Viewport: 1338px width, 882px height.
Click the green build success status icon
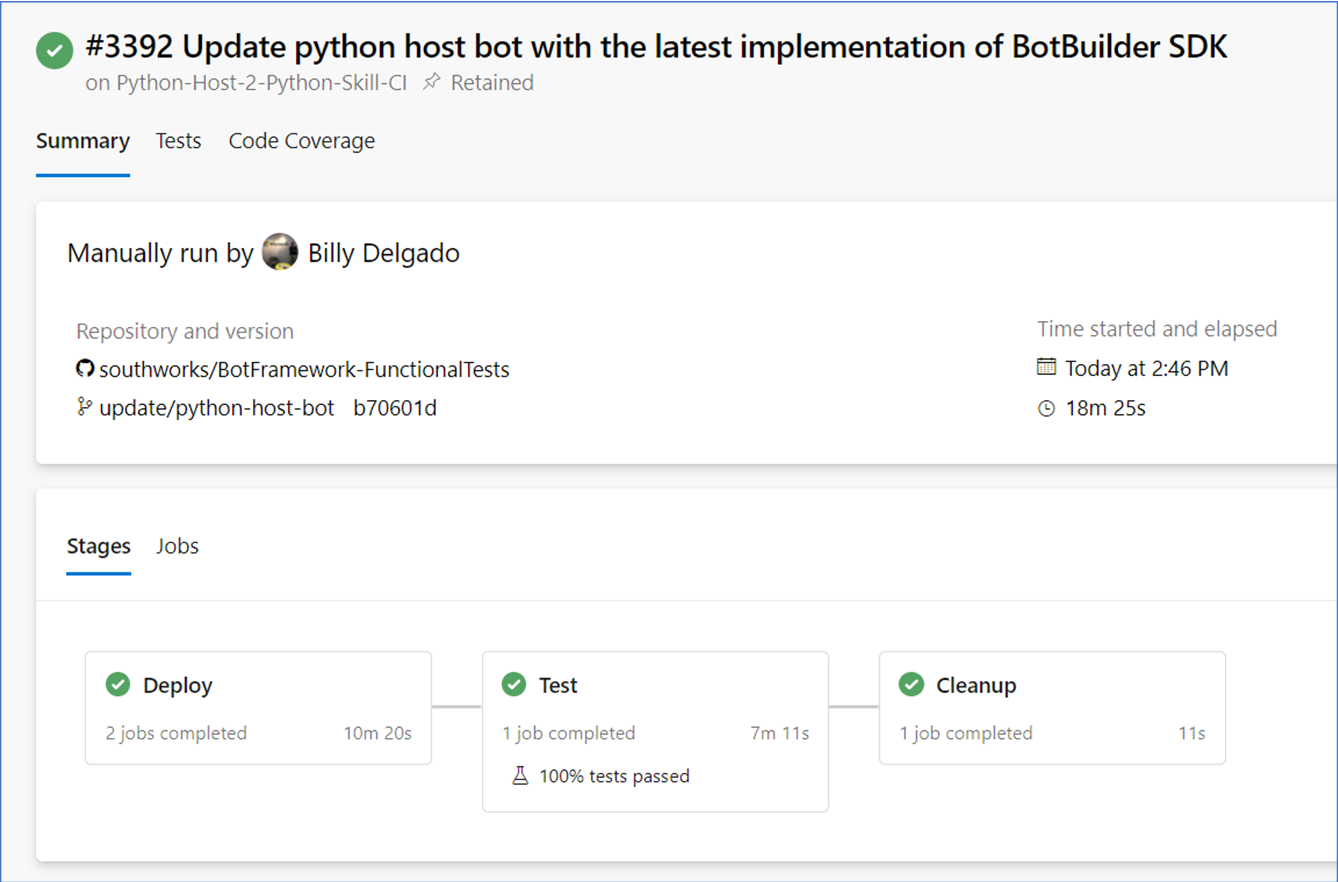click(x=54, y=51)
